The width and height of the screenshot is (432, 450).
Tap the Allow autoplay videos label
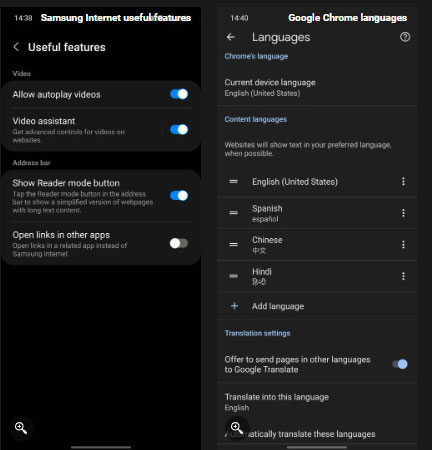(x=56, y=94)
